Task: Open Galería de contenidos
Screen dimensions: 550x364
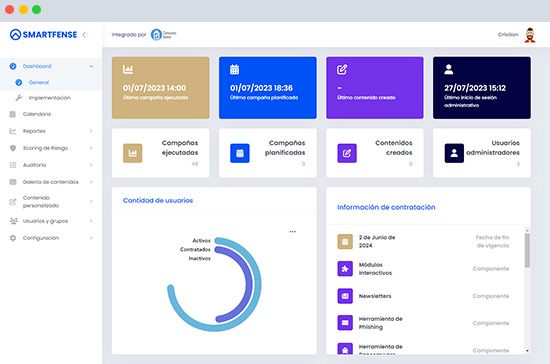Action: [51, 182]
